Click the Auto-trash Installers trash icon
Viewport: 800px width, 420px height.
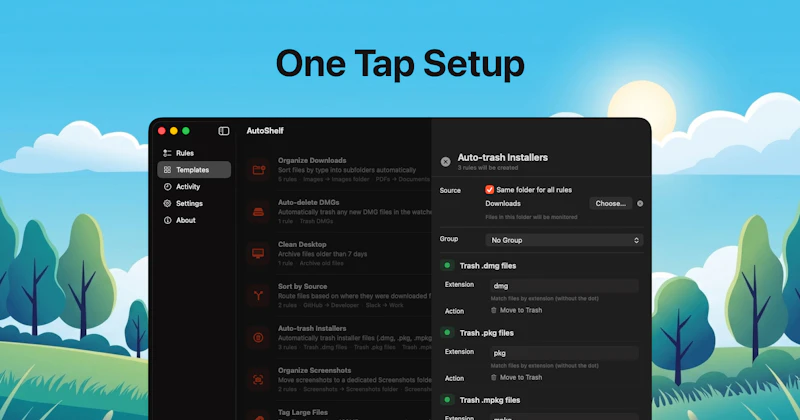tap(259, 338)
